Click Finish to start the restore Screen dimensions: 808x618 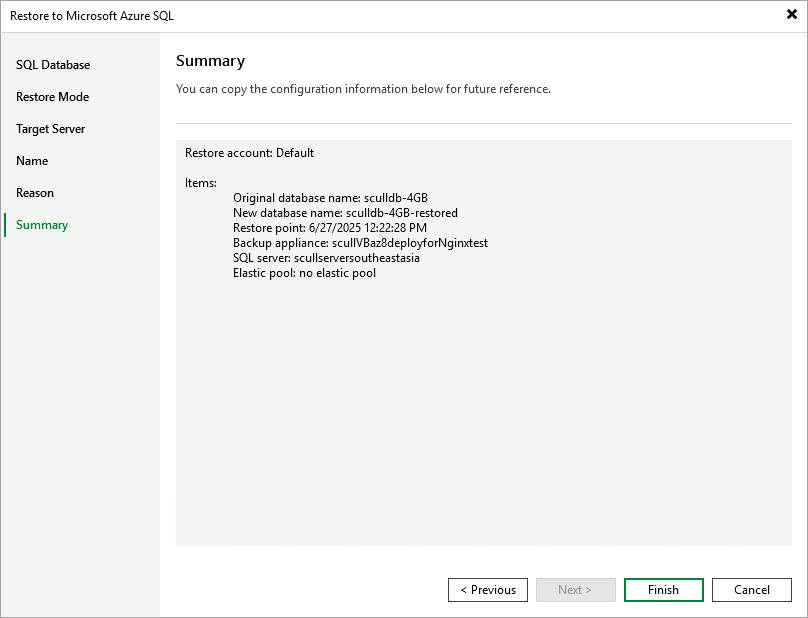tap(663, 590)
